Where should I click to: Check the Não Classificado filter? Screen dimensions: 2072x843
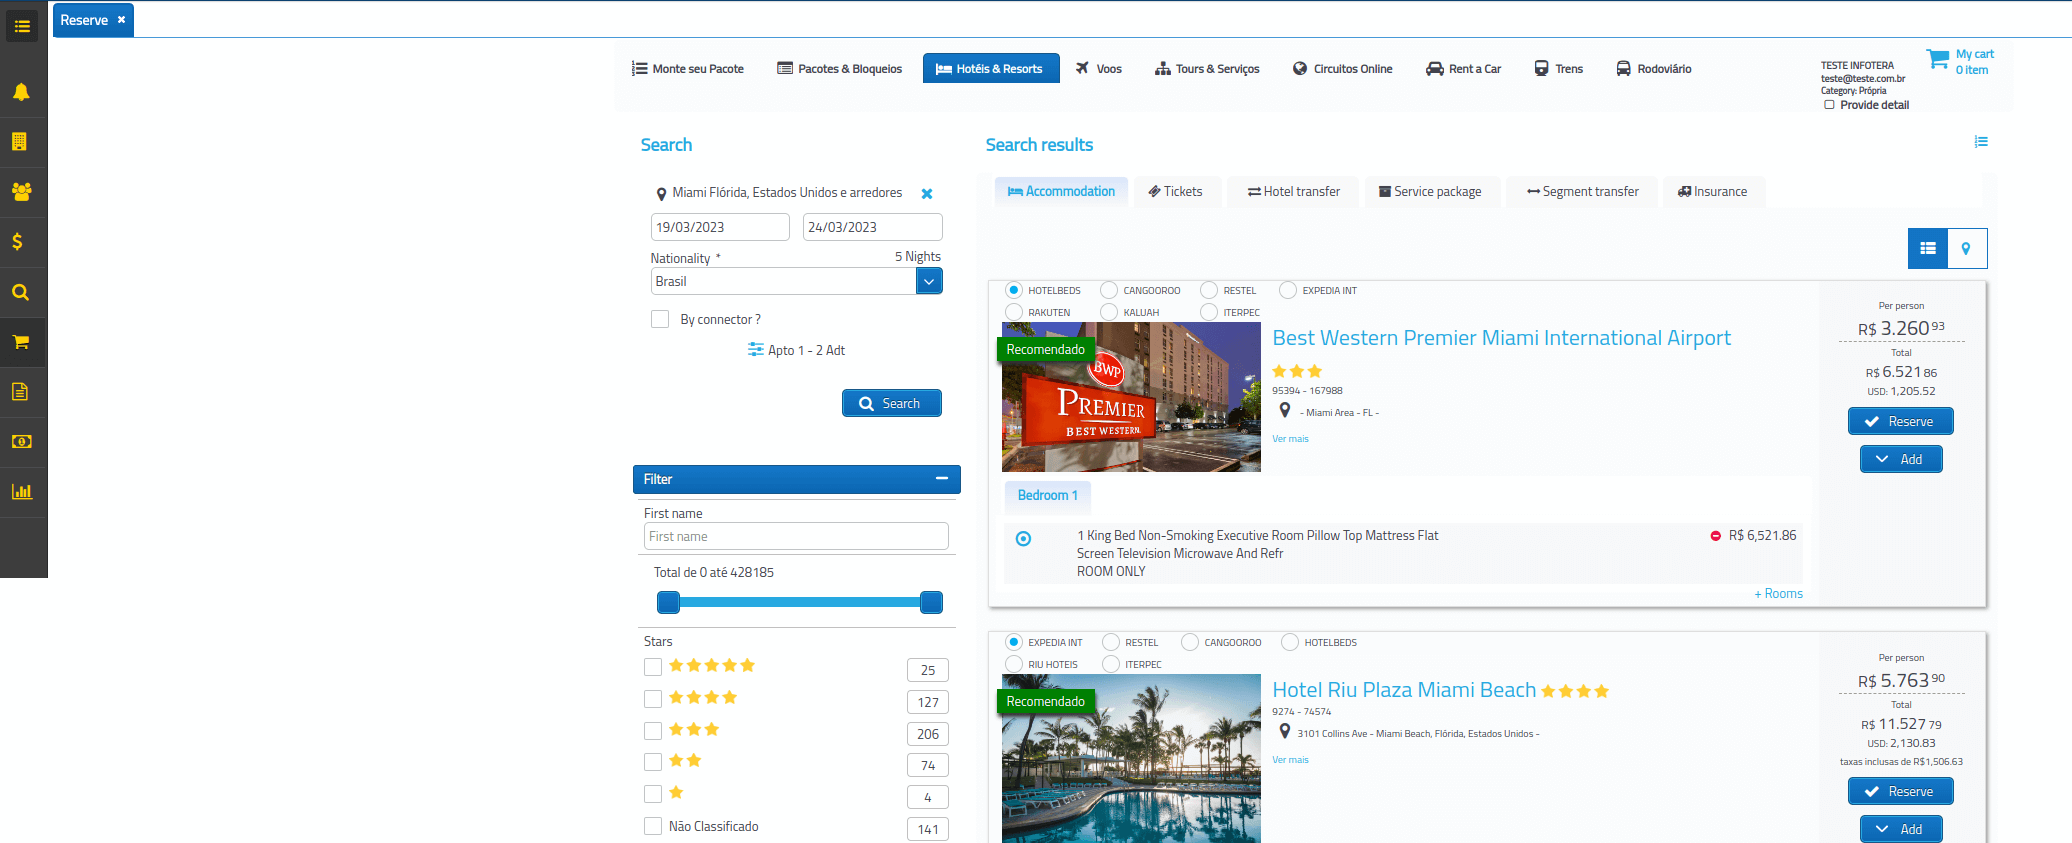pos(653,826)
